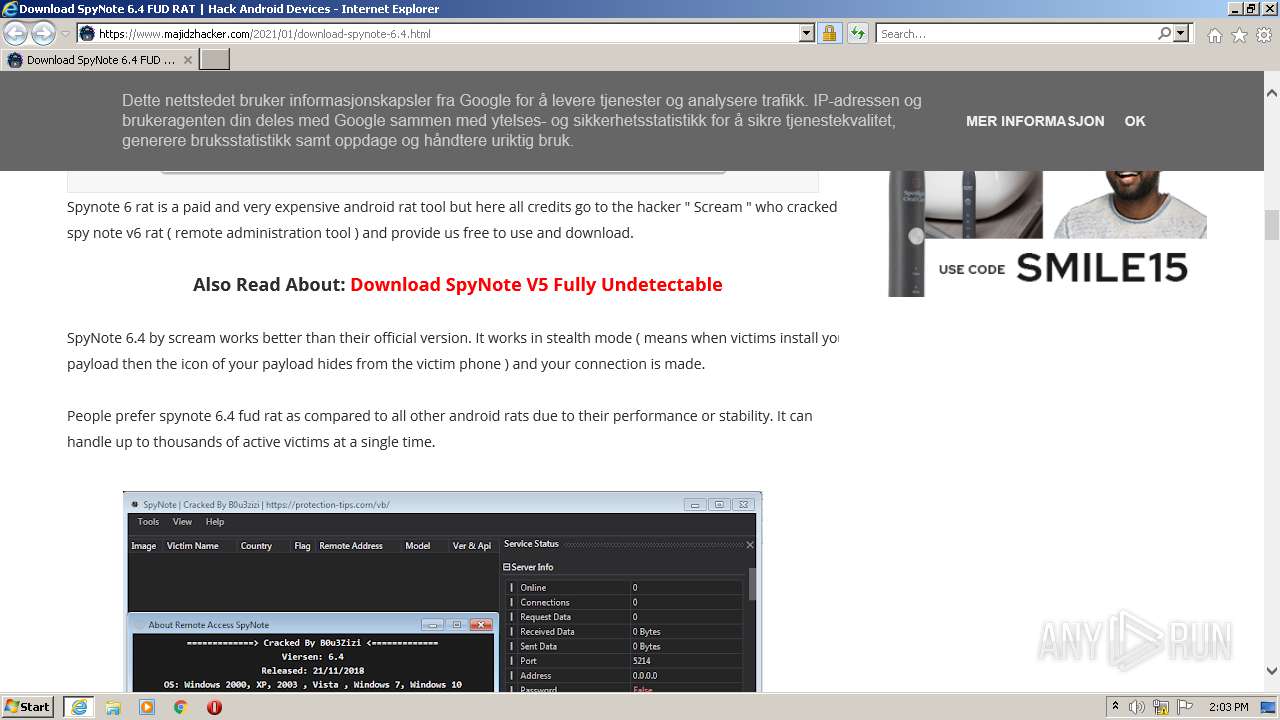
Task: Click the Received Data row label
Action: pos(547,632)
